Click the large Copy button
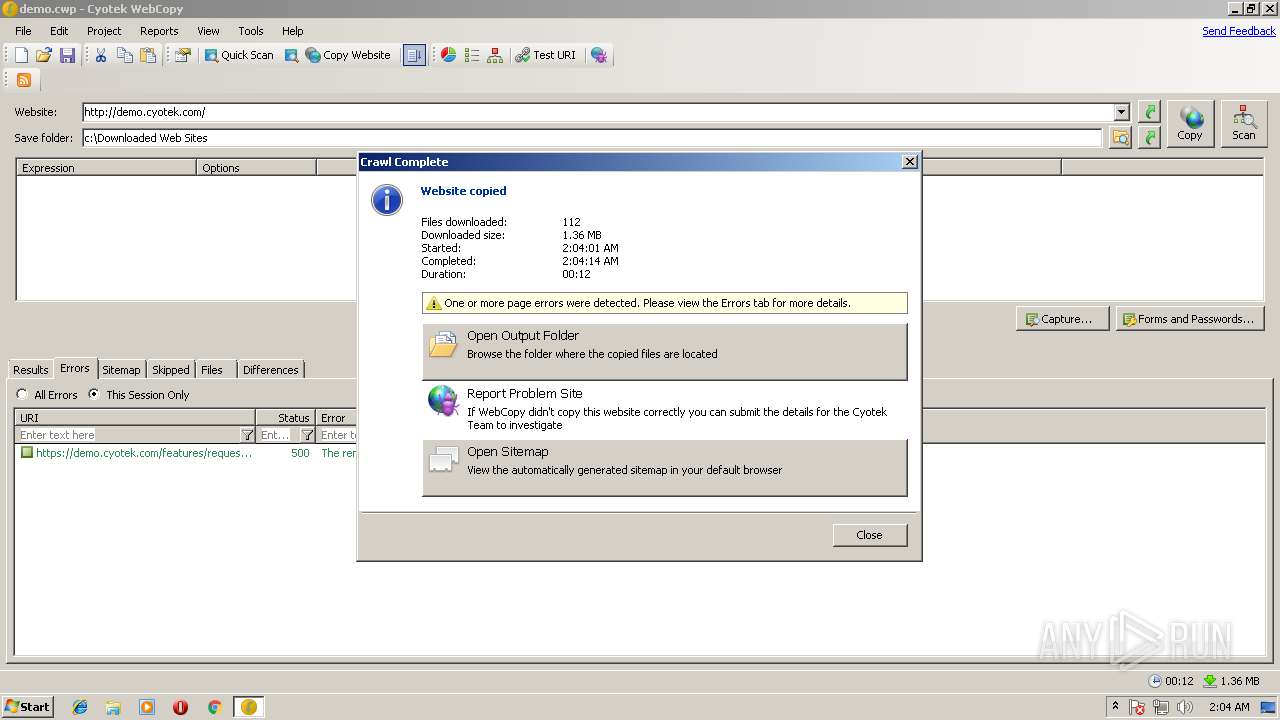The width and height of the screenshot is (1280, 720). [x=1190, y=124]
